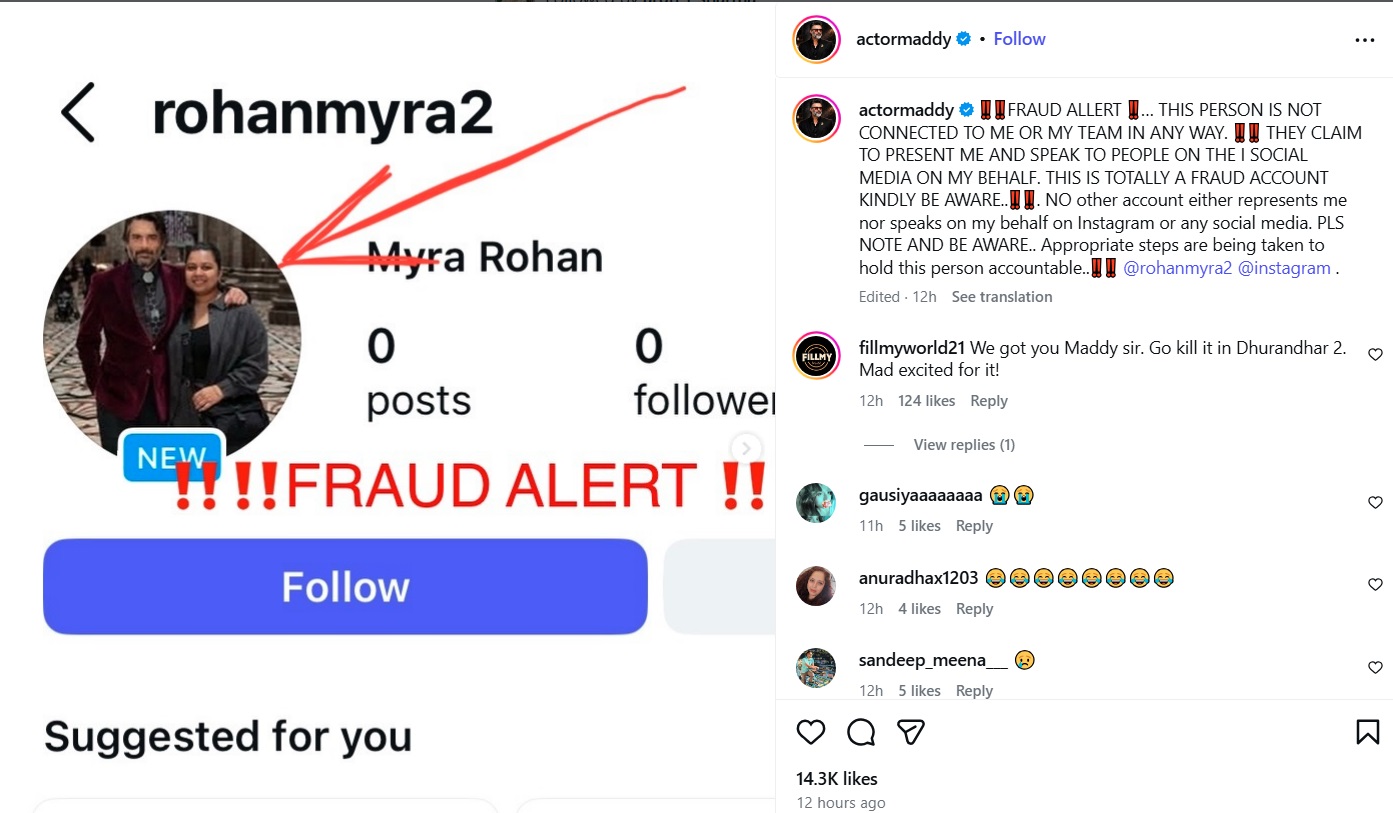Screen dimensions: 1393x813
Task: Open the three-dot more options menu
Action: [1365, 40]
